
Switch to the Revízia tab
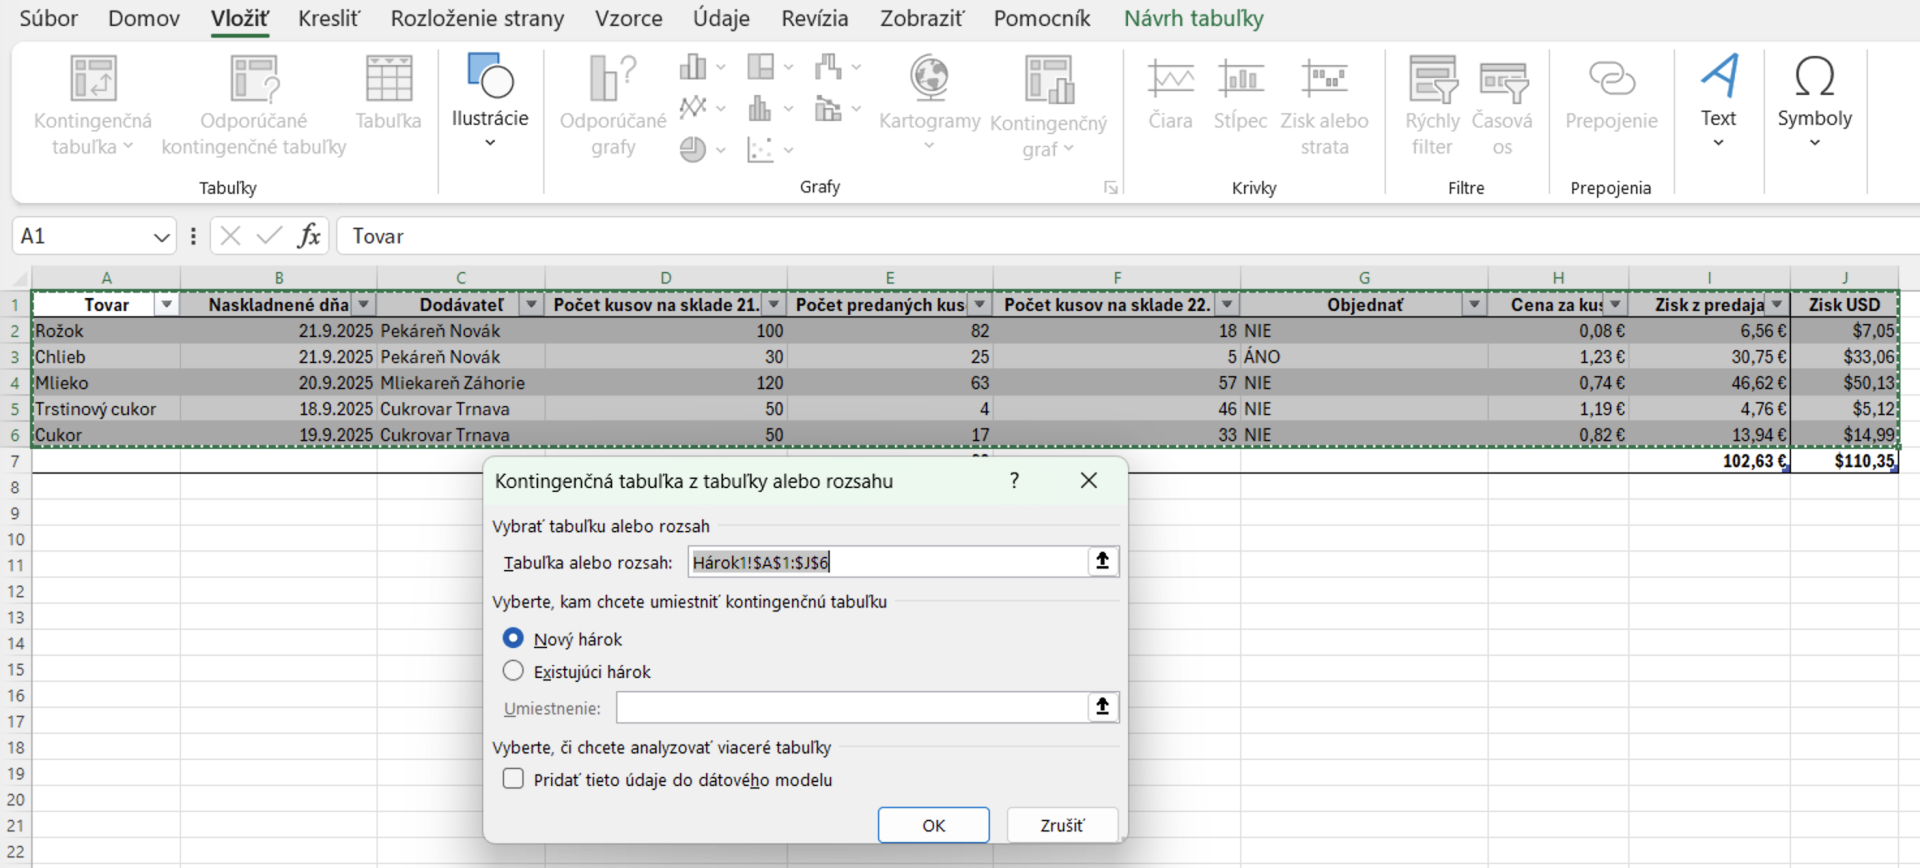click(x=815, y=18)
